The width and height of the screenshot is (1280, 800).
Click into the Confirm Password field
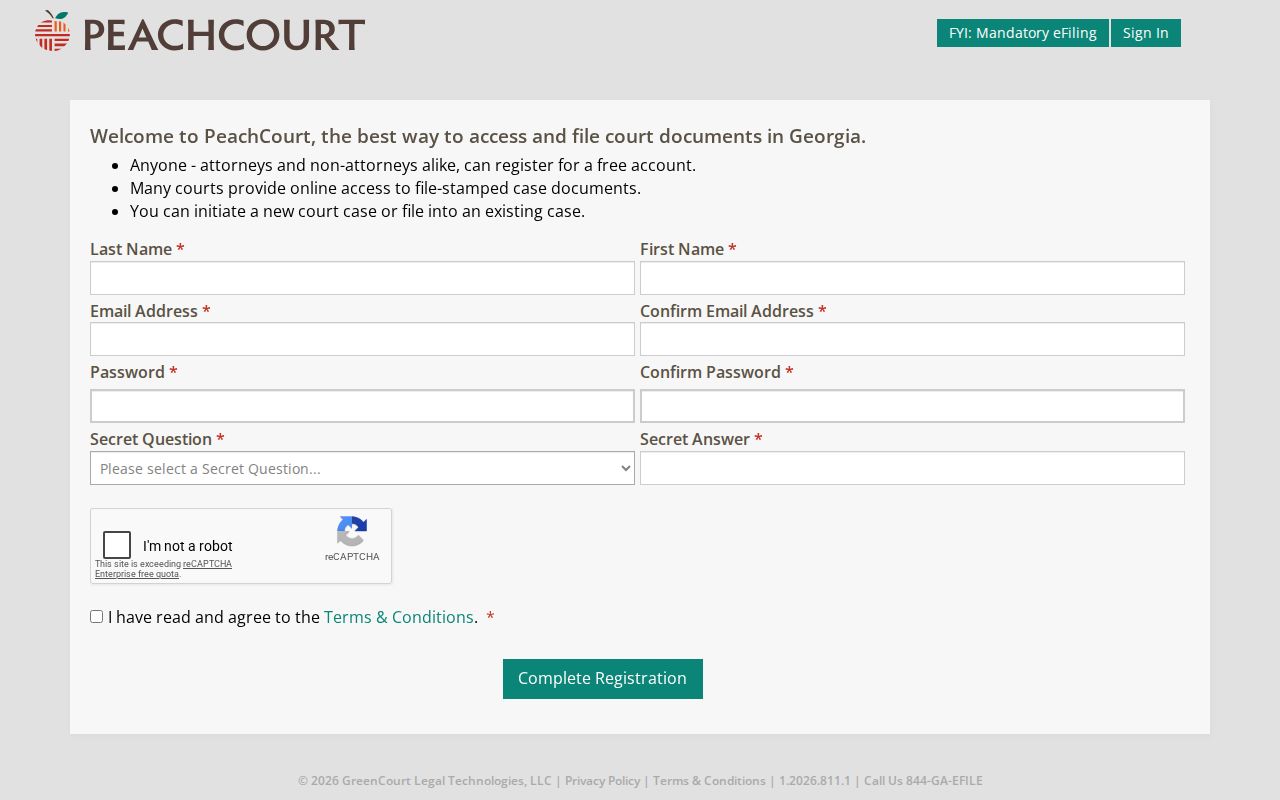click(x=912, y=406)
